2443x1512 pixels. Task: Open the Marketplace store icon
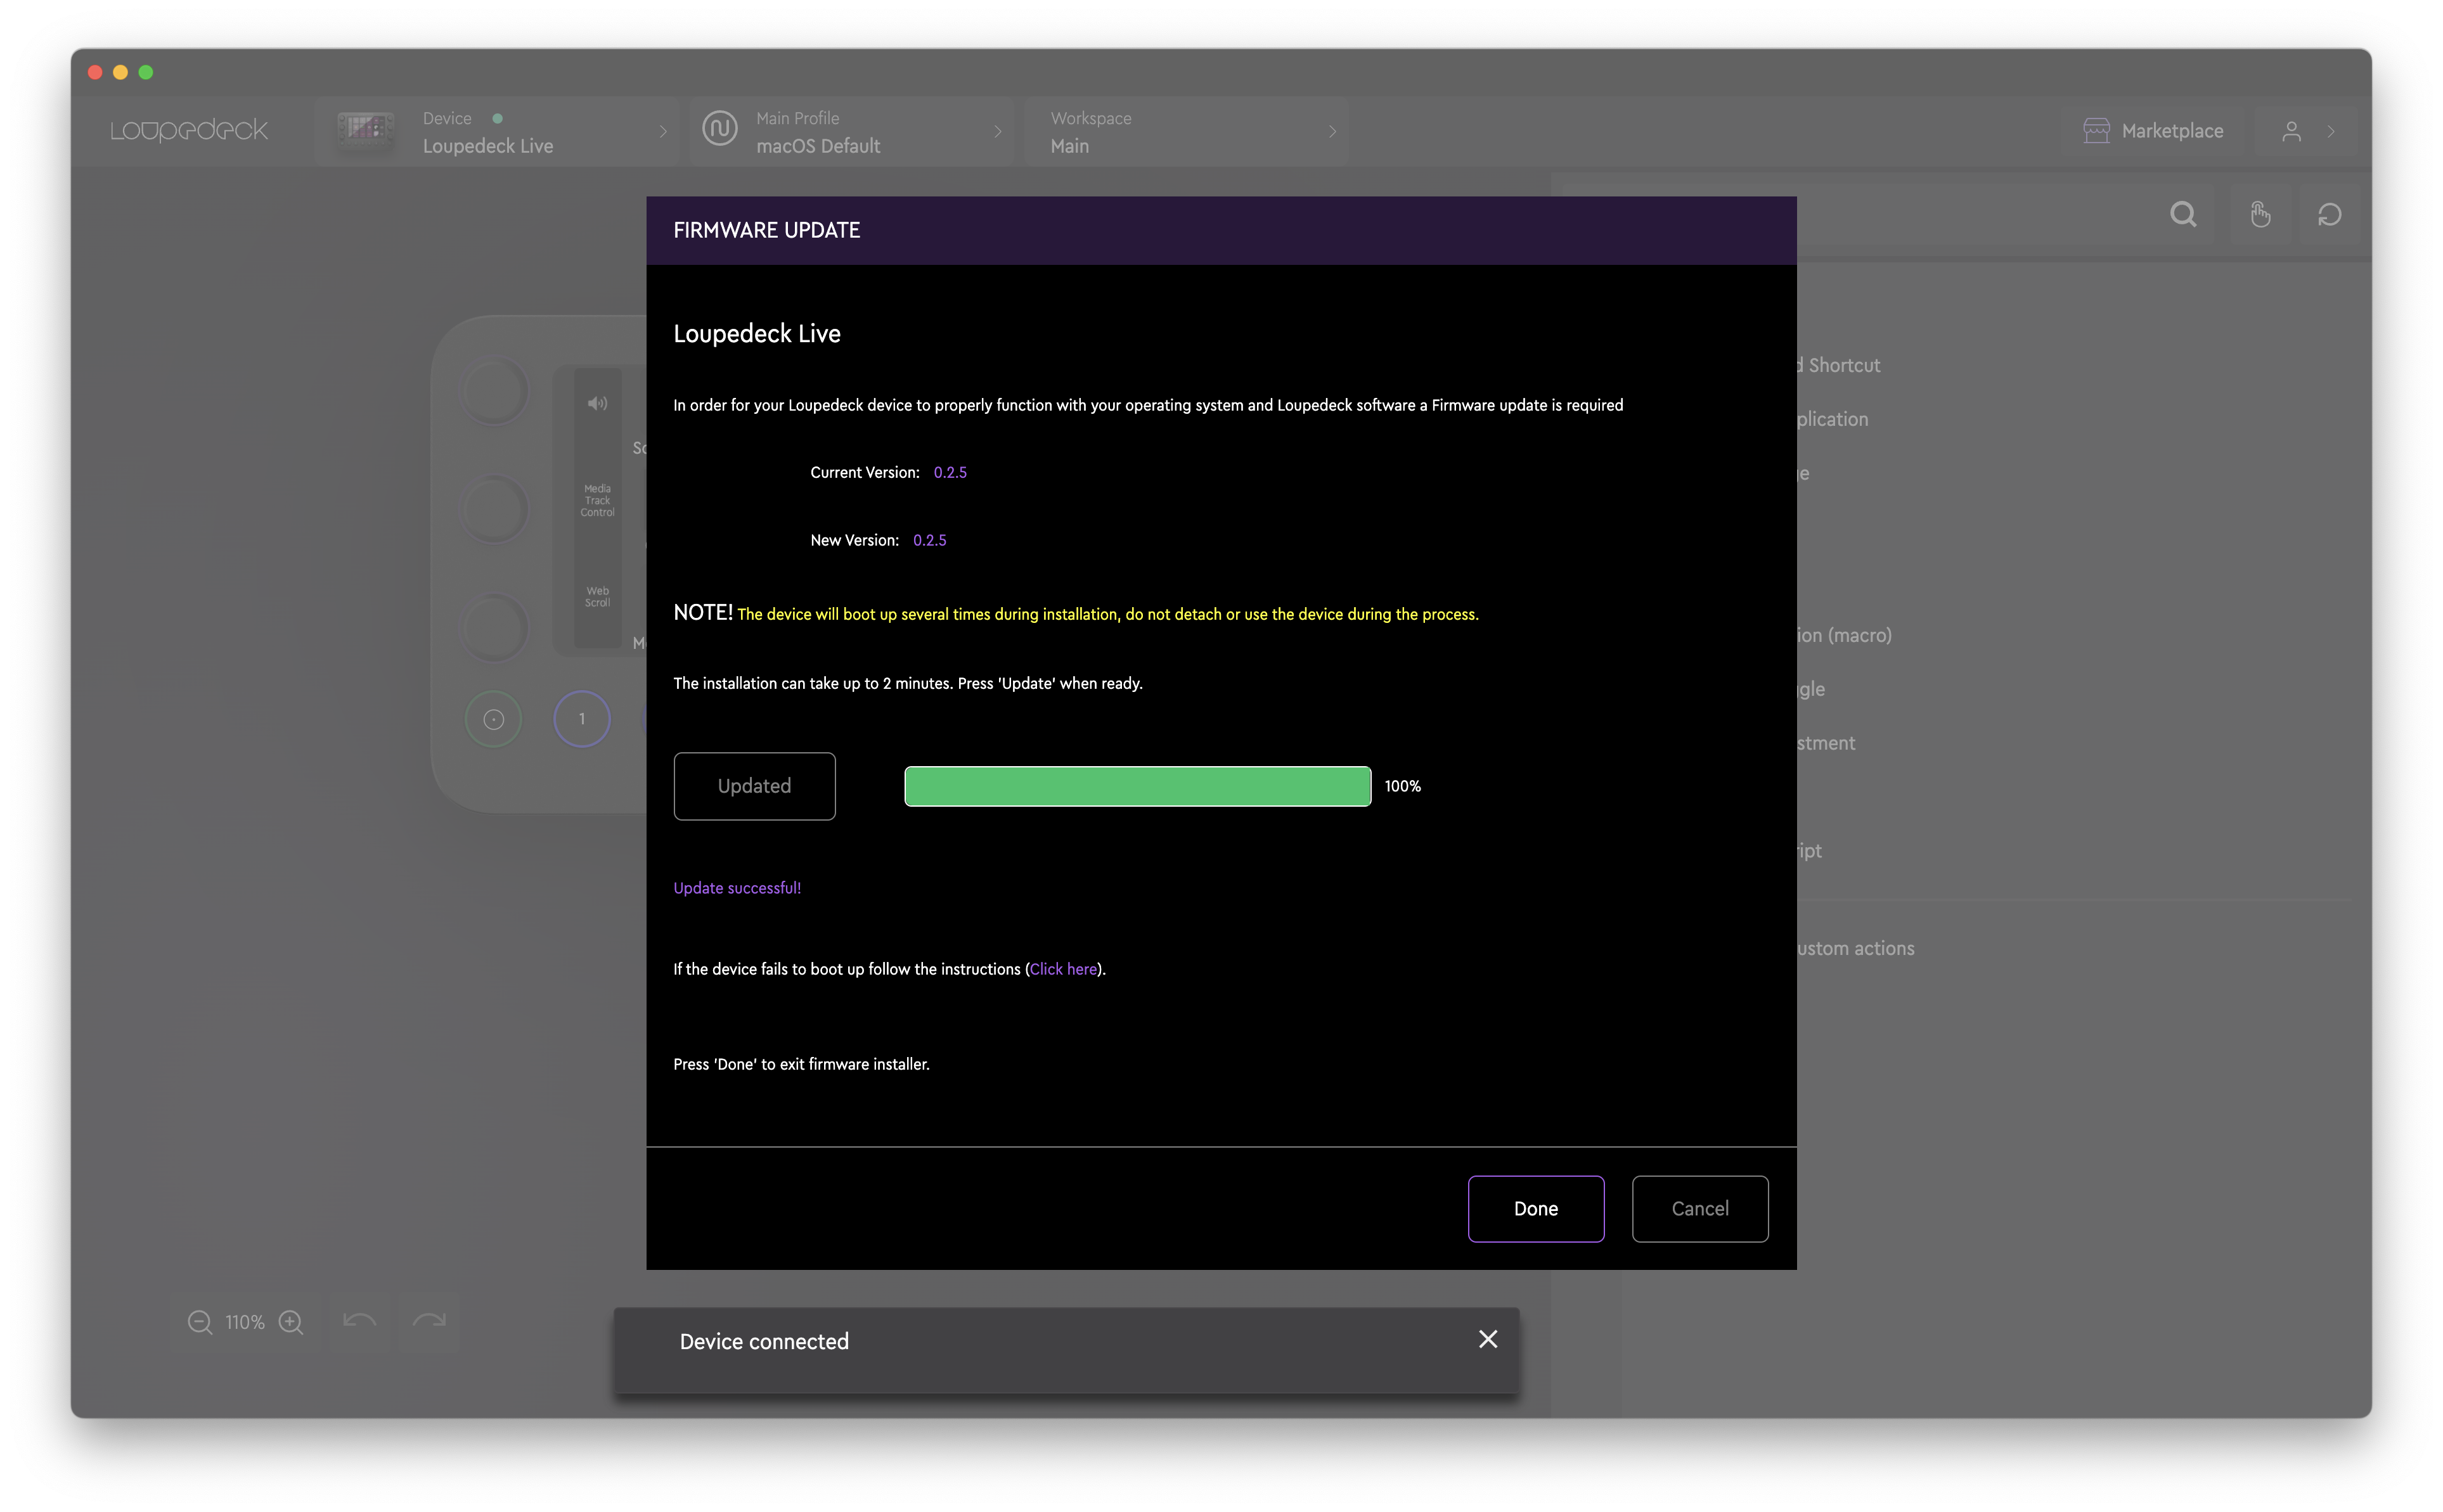(2096, 131)
